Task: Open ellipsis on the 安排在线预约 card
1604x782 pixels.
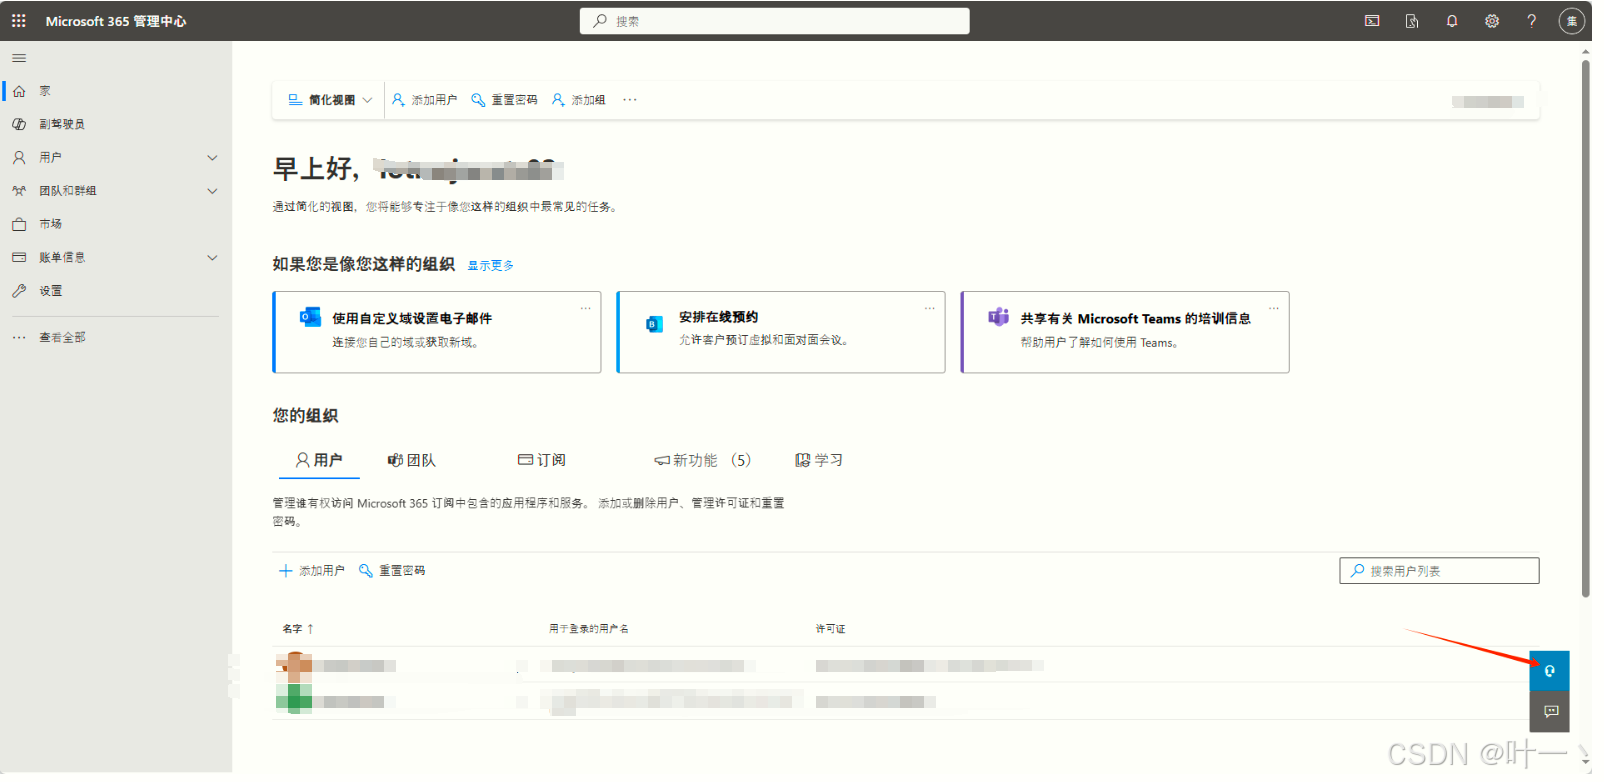Action: (x=930, y=308)
